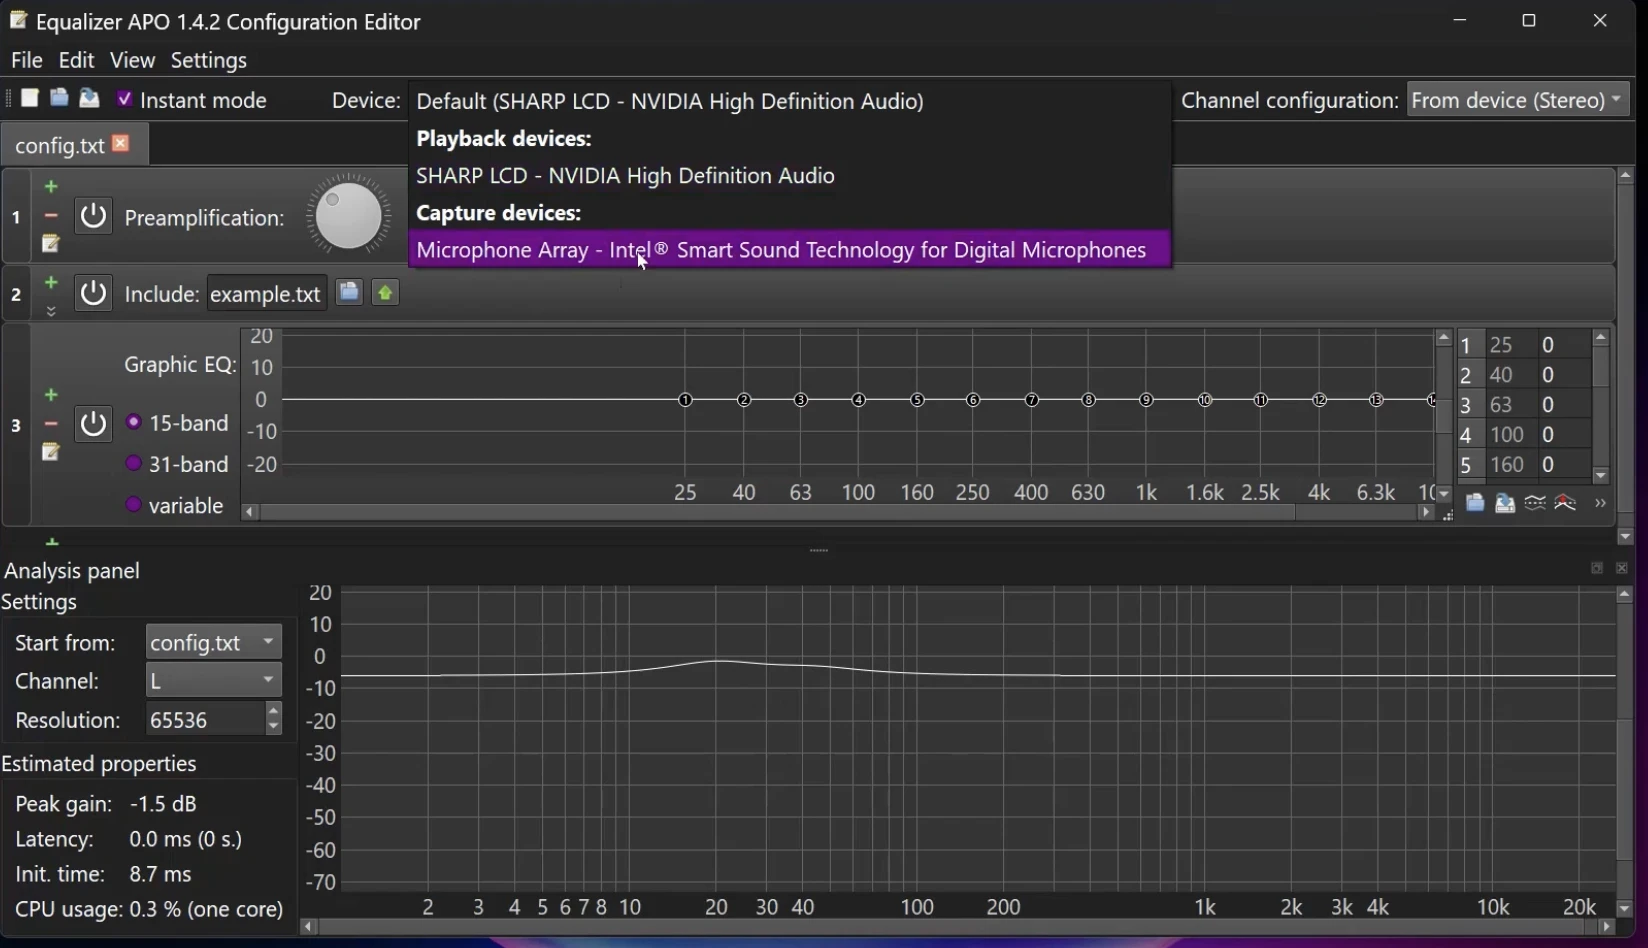Save the configuration with the toolbar save icon
The height and width of the screenshot is (948, 1648).
coord(89,98)
